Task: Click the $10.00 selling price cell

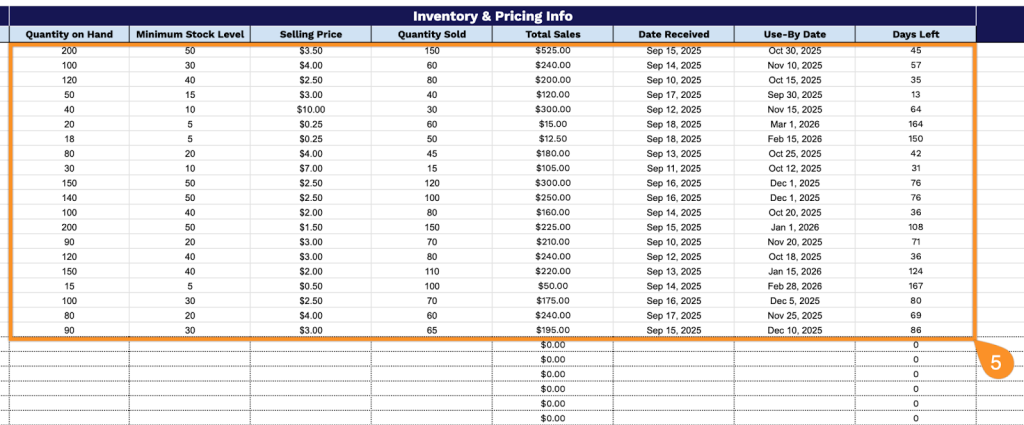Action: (x=311, y=109)
